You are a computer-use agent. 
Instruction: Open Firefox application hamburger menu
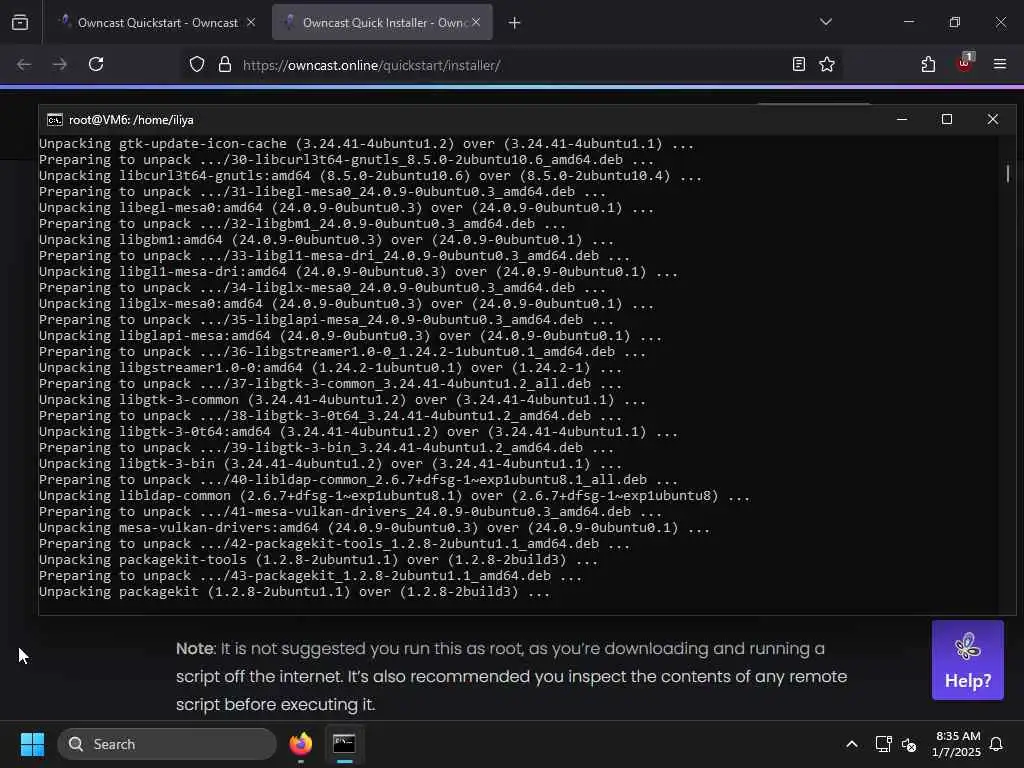[1000, 65]
